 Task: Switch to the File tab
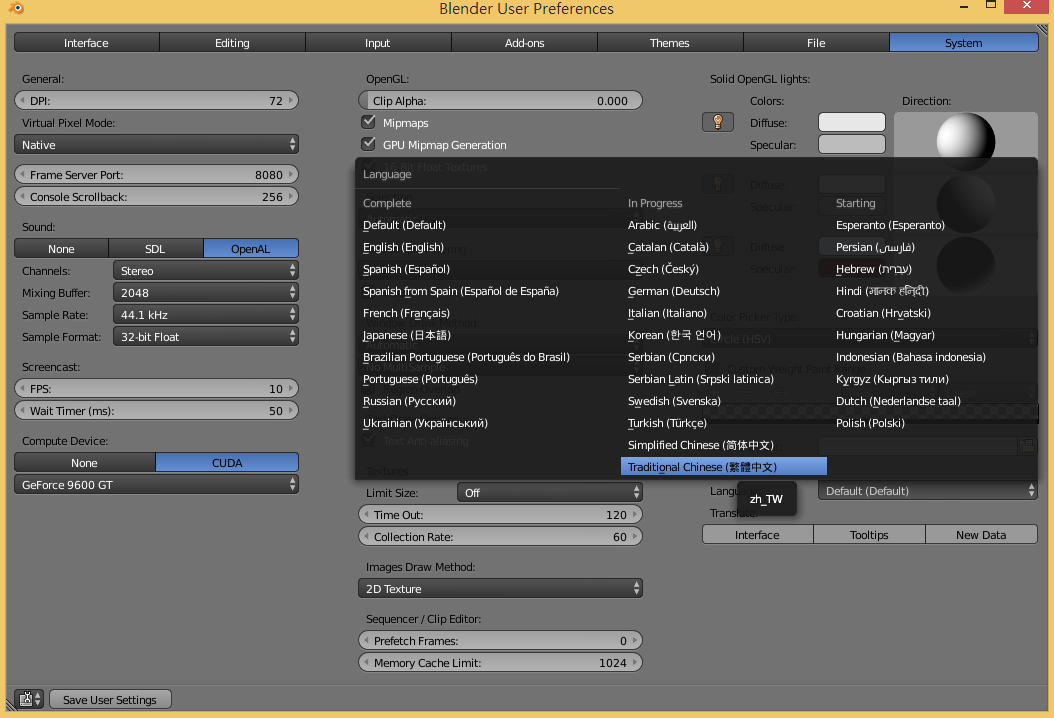click(x=816, y=42)
